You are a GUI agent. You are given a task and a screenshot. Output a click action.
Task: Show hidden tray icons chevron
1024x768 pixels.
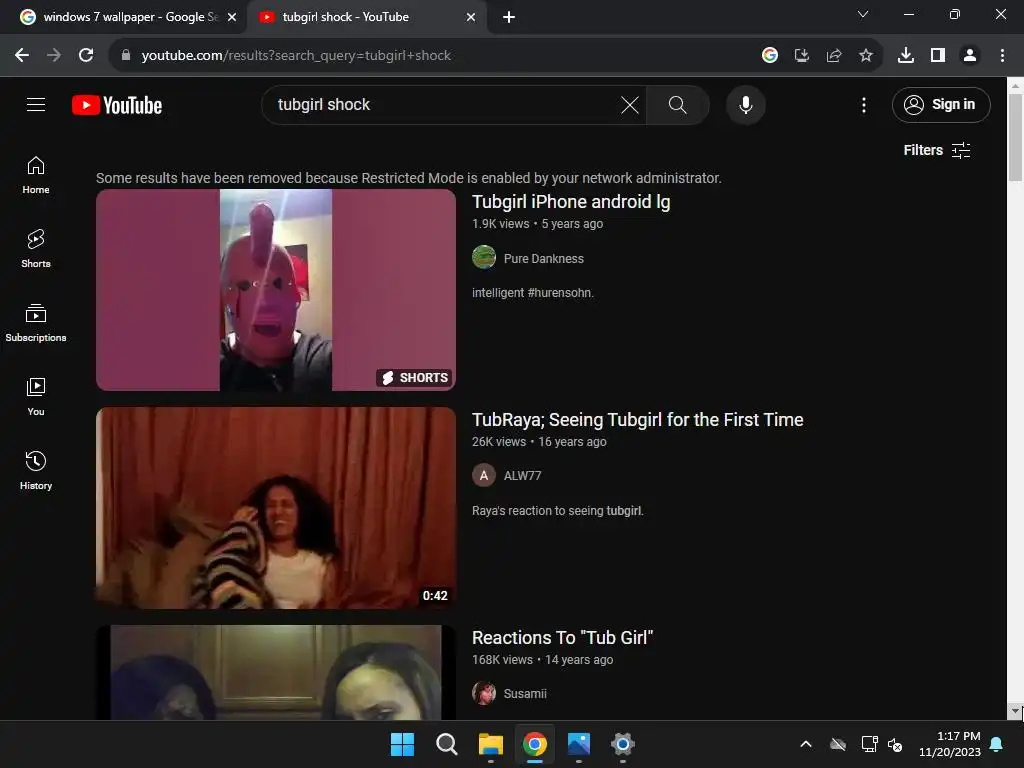tap(806, 744)
